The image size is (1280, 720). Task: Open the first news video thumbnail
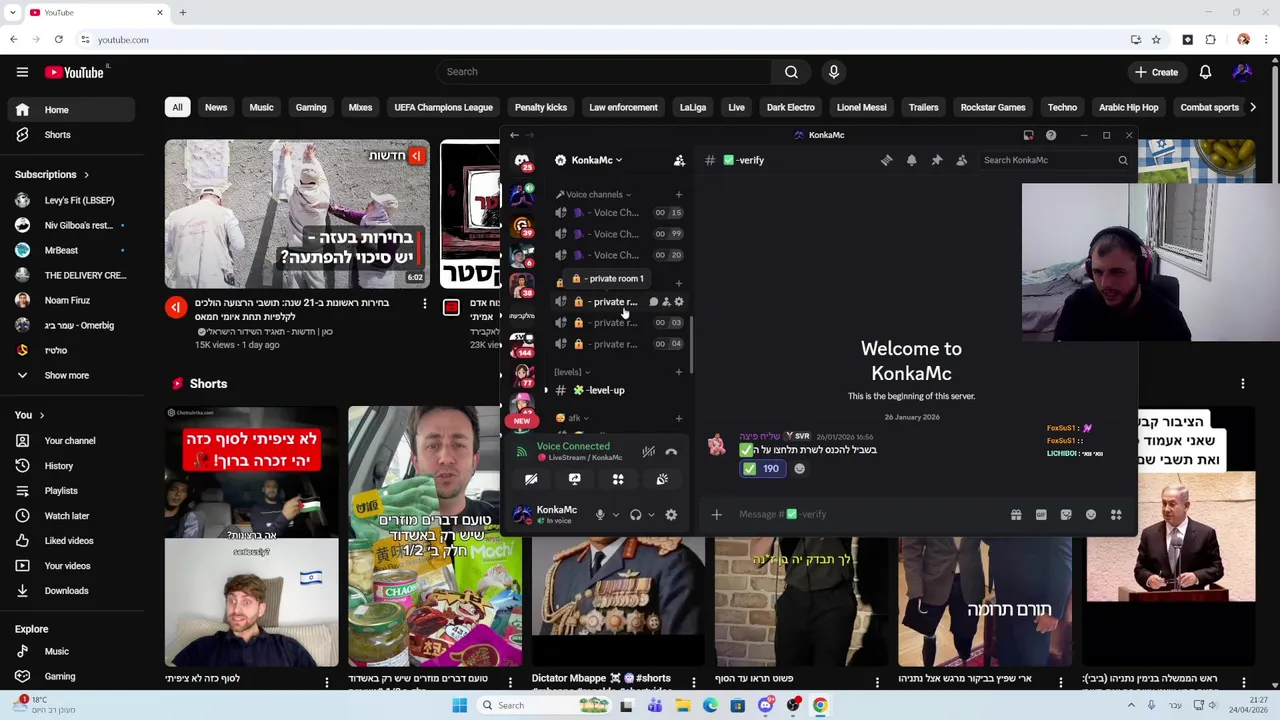click(297, 214)
